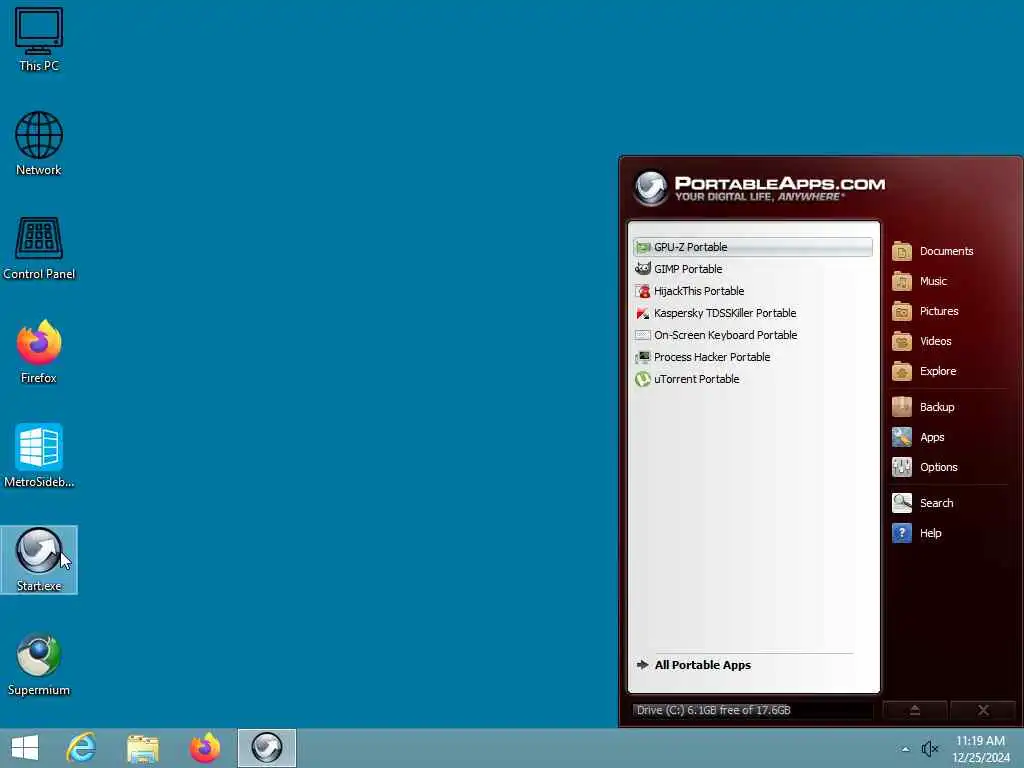This screenshot has height=768, width=1024.
Task: Click the eject drive button
Action: (915, 711)
